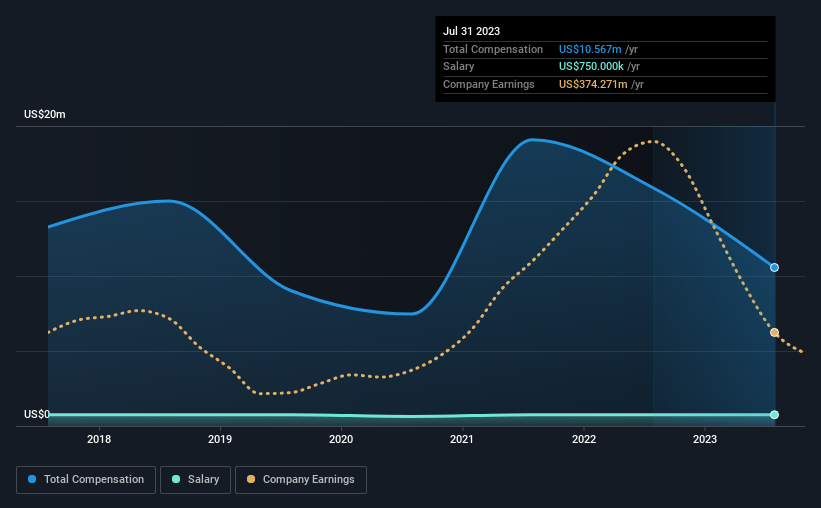Click the teal Salary end data point

(x=774, y=415)
